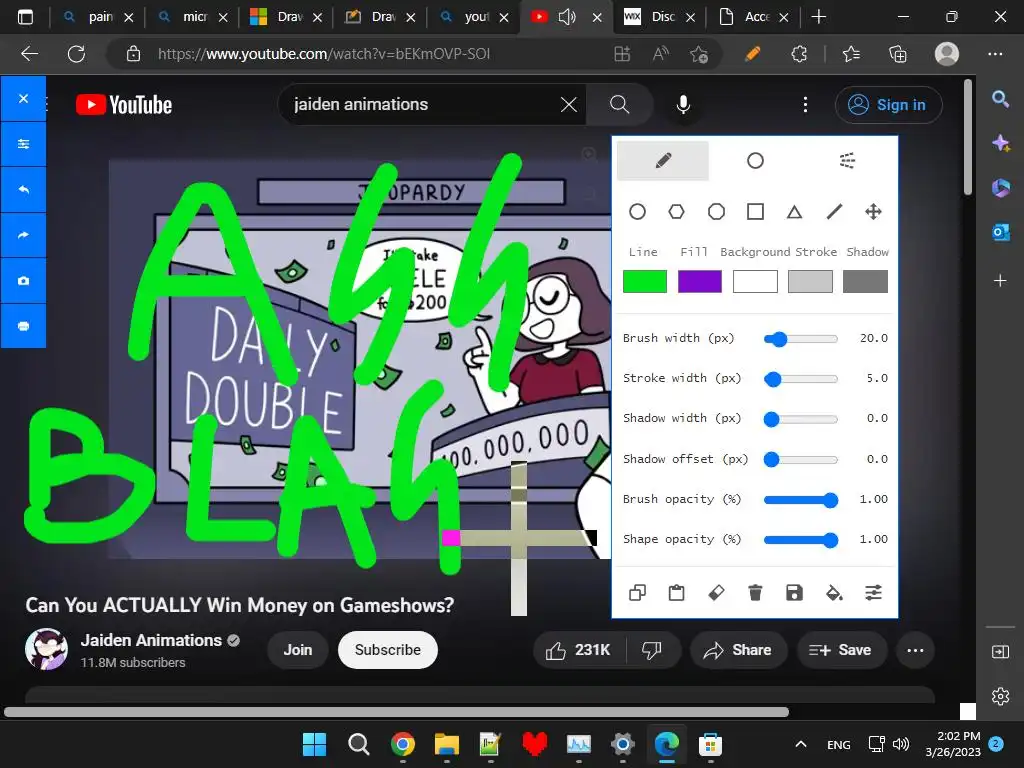Open Edge settings and more menu
The height and width of the screenshot is (768, 1024).
click(x=995, y=54)
